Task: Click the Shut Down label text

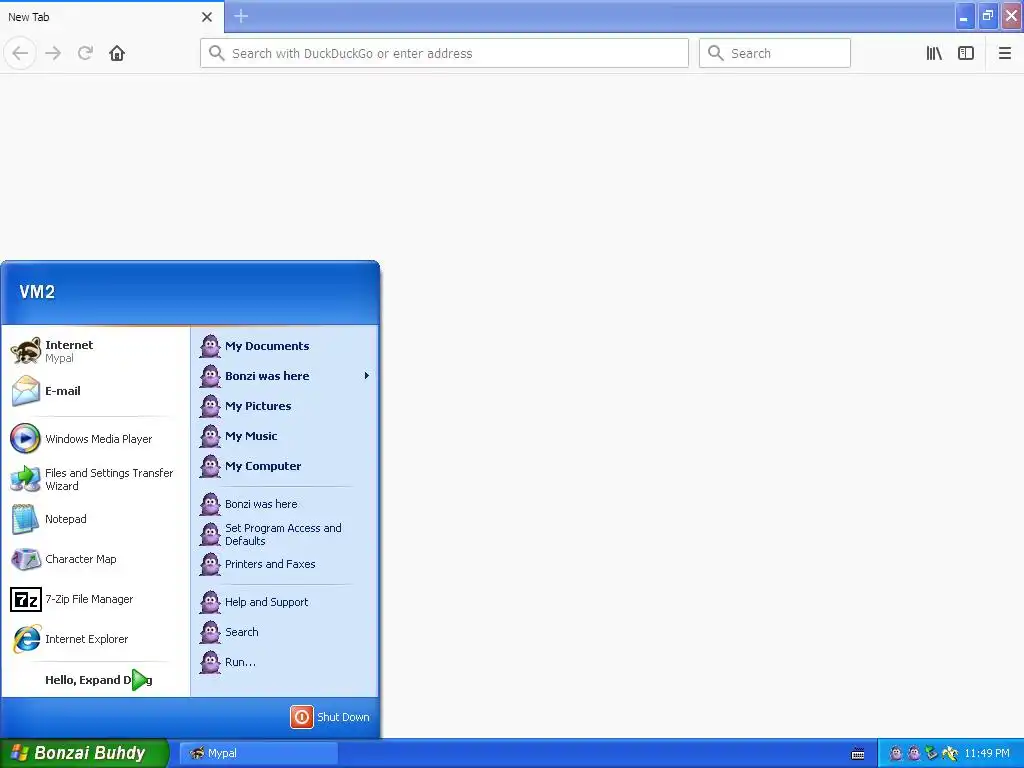Action: [x=343, y=717]
